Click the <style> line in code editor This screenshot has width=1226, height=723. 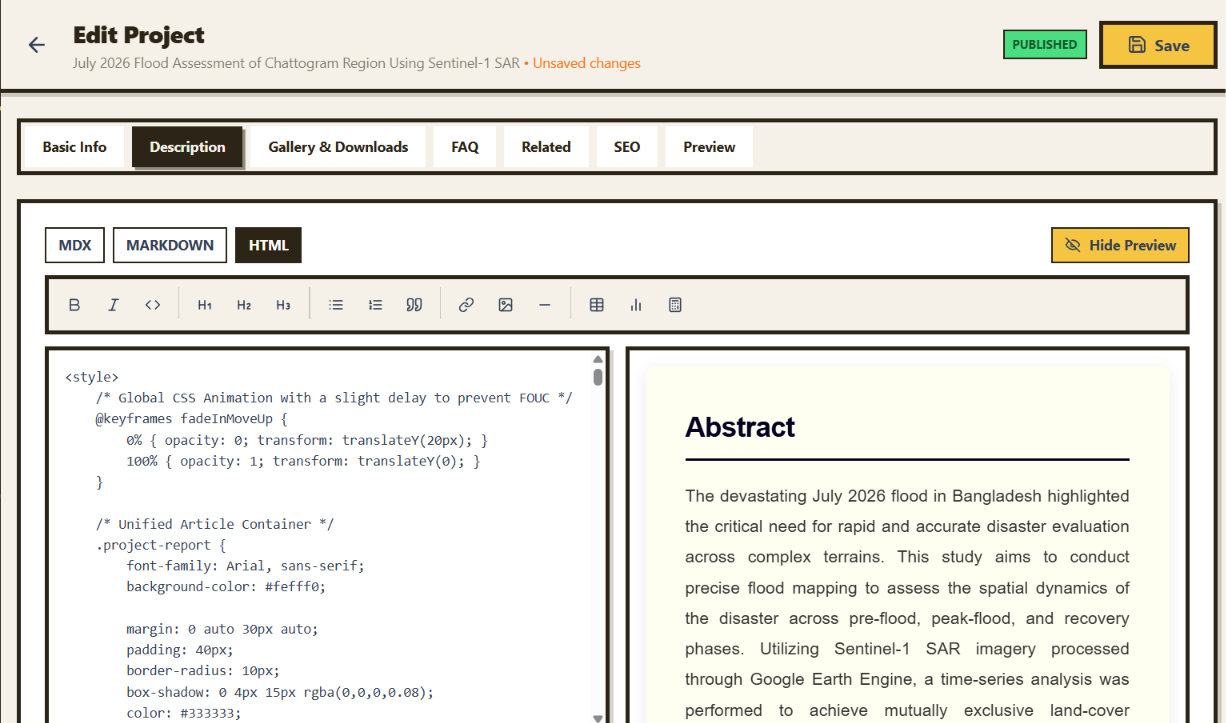pos(92,377)
